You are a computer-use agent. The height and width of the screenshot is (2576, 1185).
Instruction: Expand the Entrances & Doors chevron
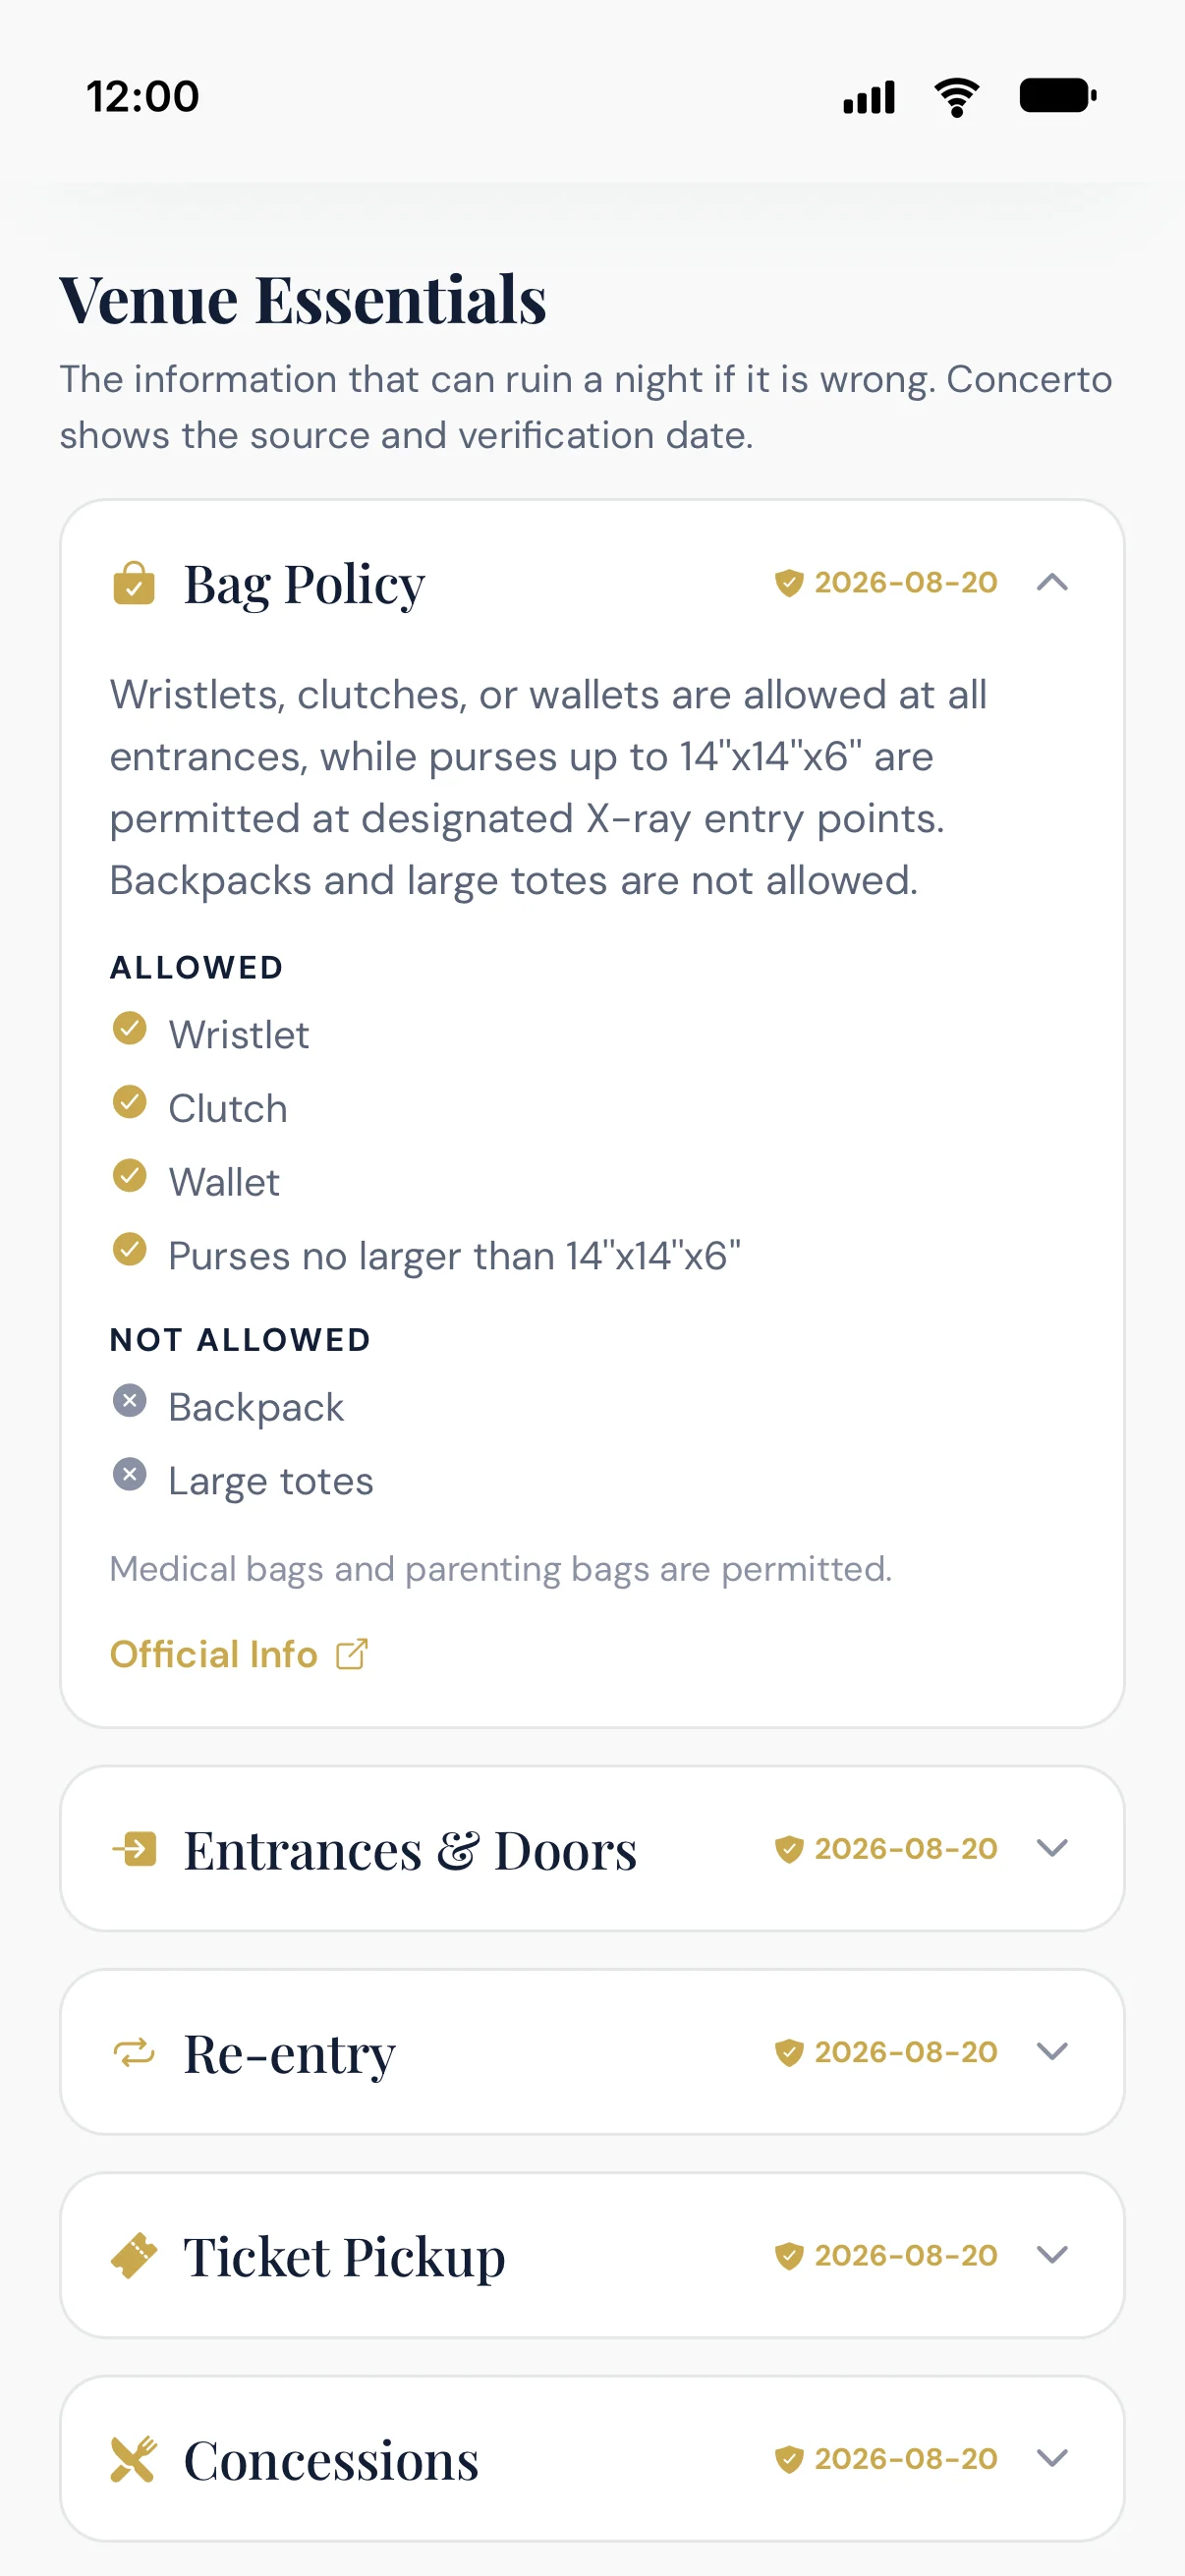(1052, 1848)
